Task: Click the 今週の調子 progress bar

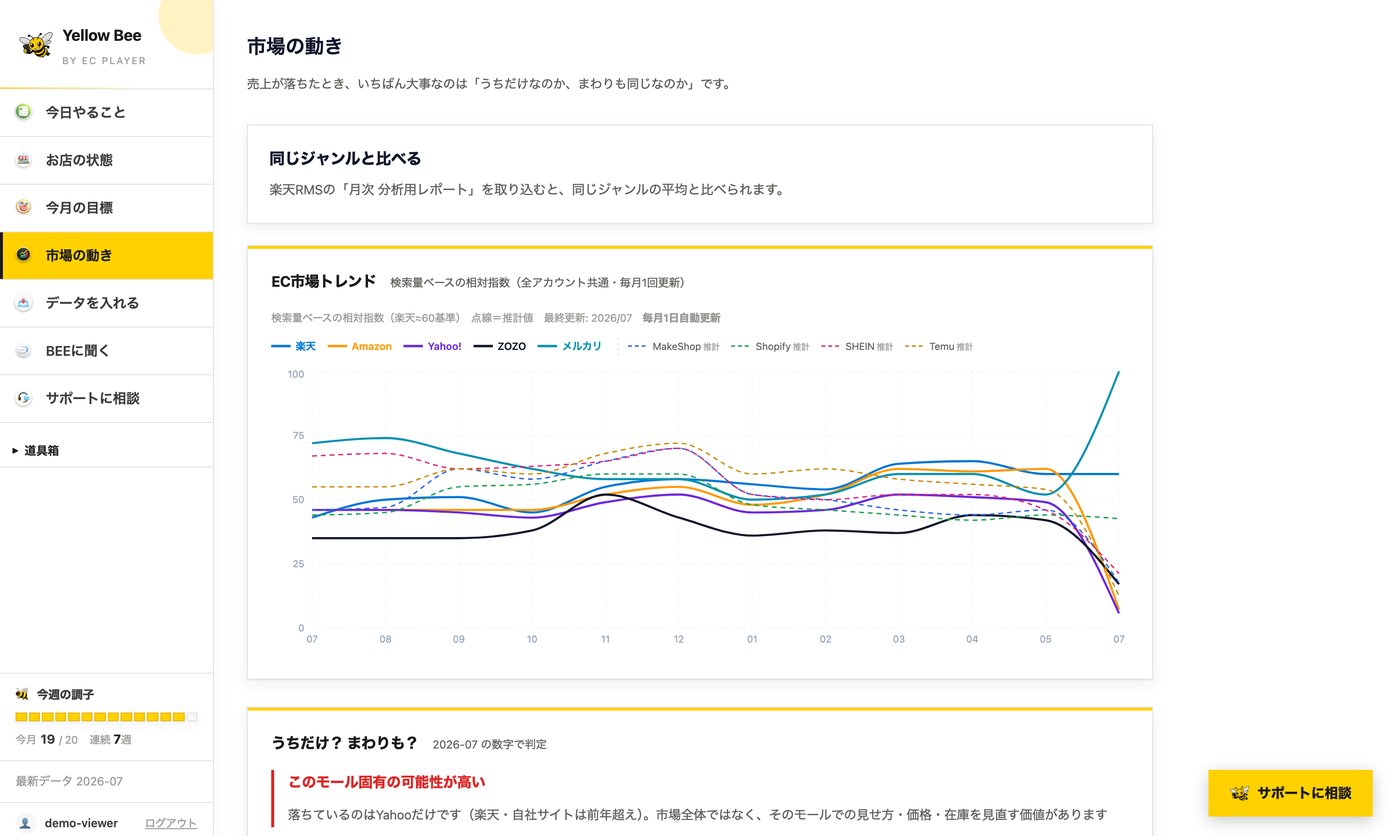Action: click(x=106, y=717)
